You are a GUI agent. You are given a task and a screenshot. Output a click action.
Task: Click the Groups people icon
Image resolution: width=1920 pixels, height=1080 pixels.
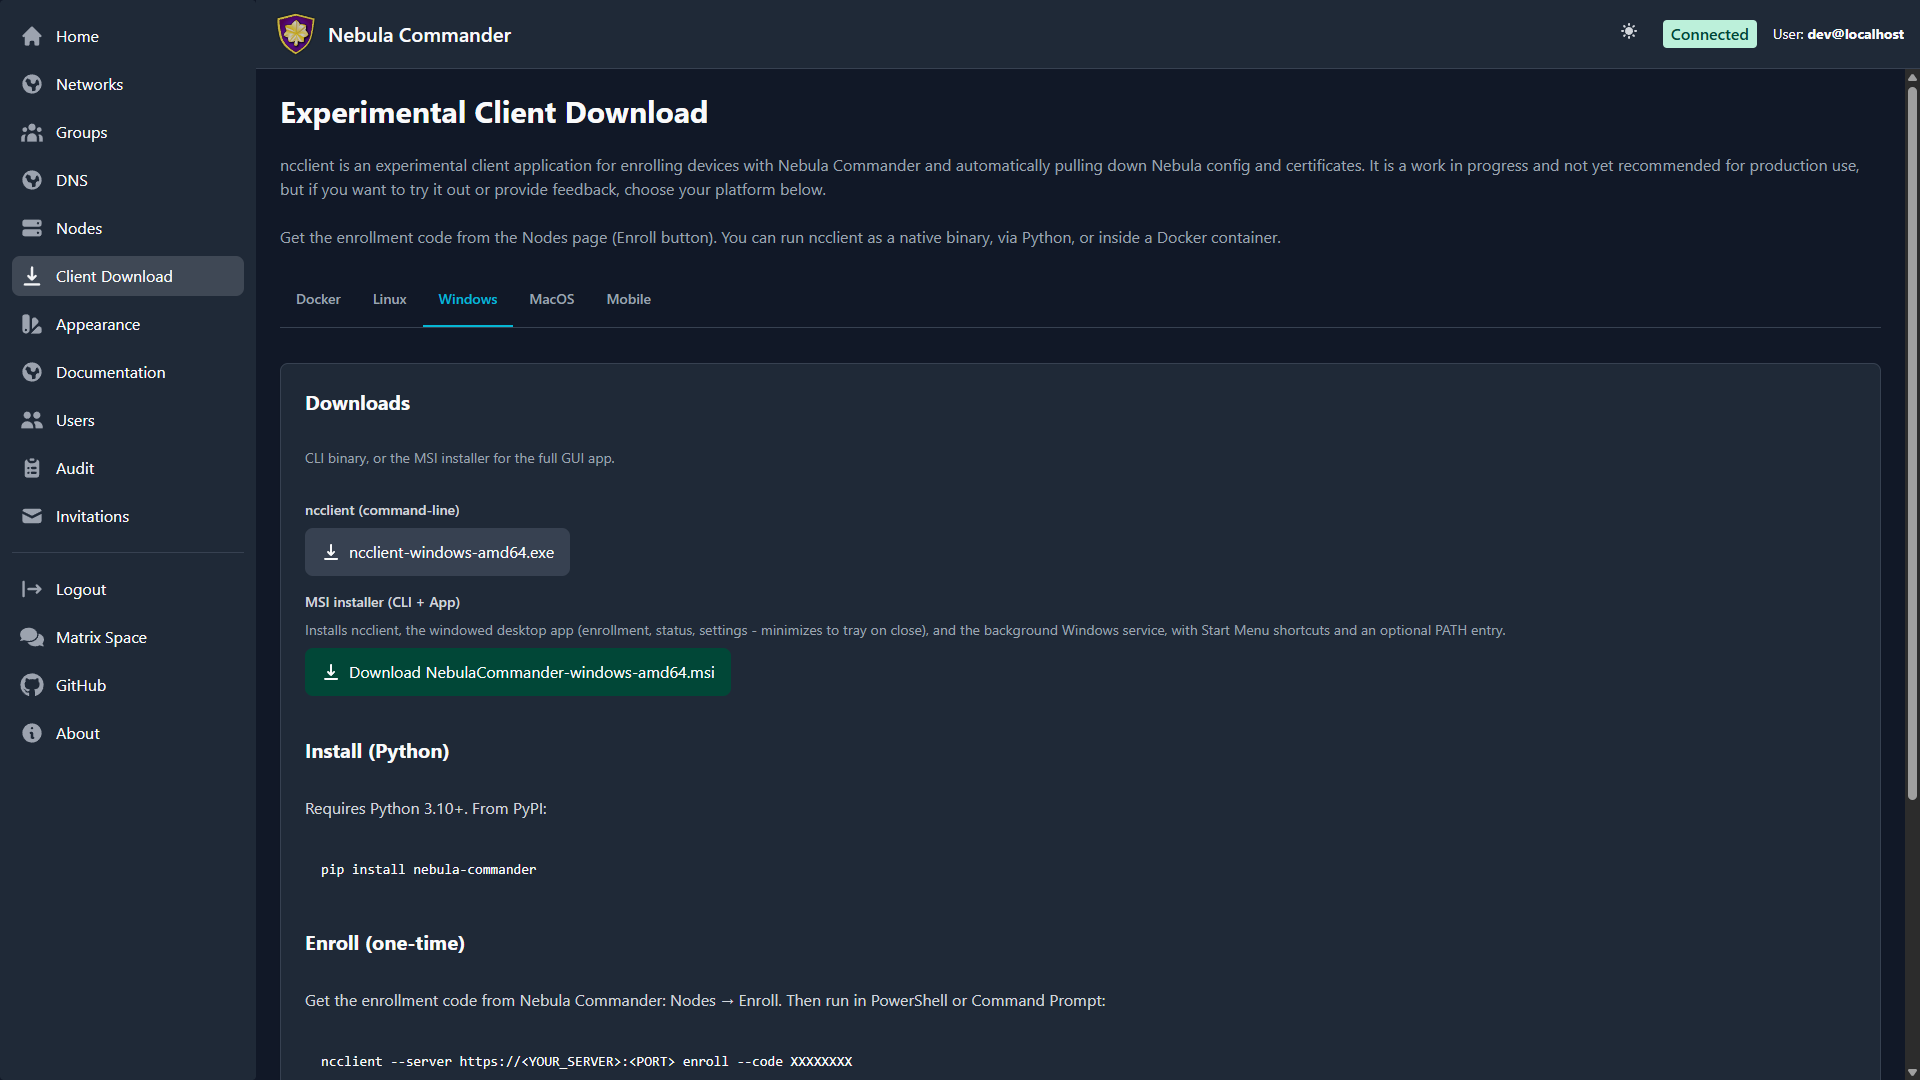(32, 132)
